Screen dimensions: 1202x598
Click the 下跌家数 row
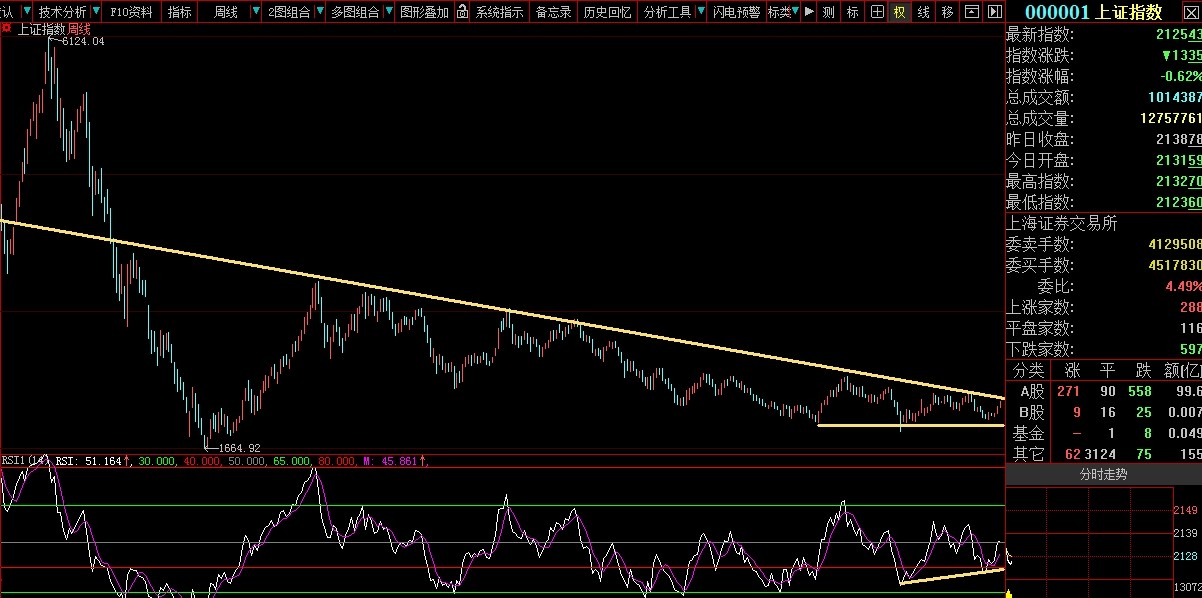click(x=1103, y=350)
